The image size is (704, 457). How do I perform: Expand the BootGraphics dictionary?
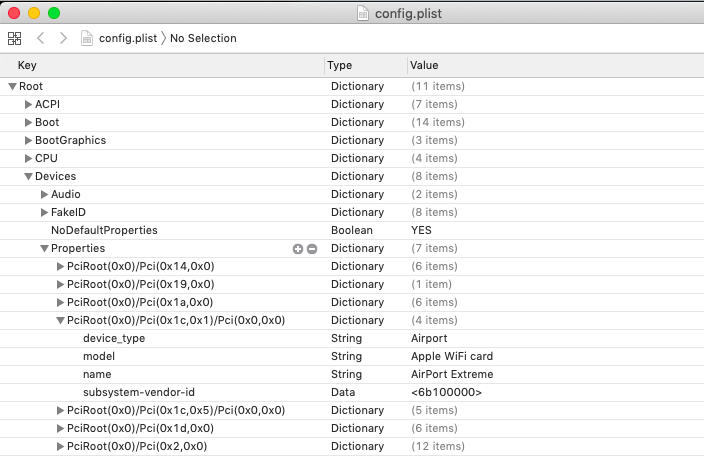[28, 140]
